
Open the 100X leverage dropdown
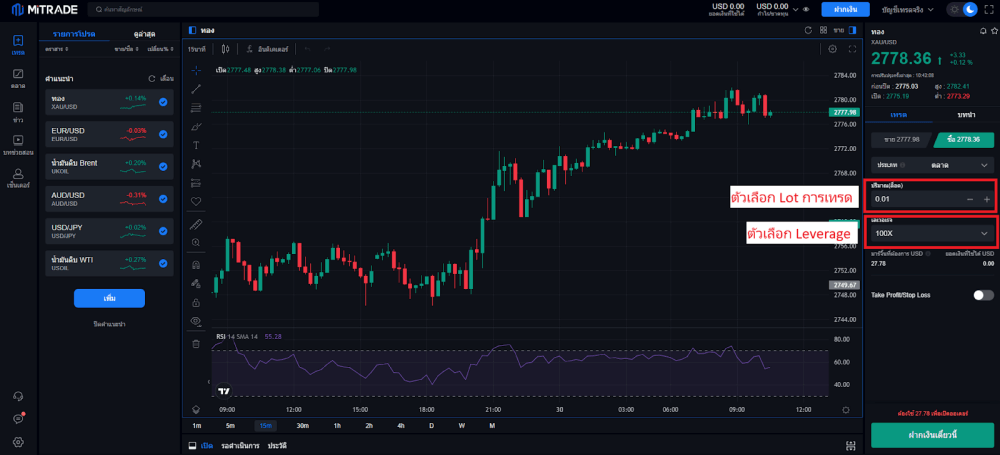[x=931, y=233]
